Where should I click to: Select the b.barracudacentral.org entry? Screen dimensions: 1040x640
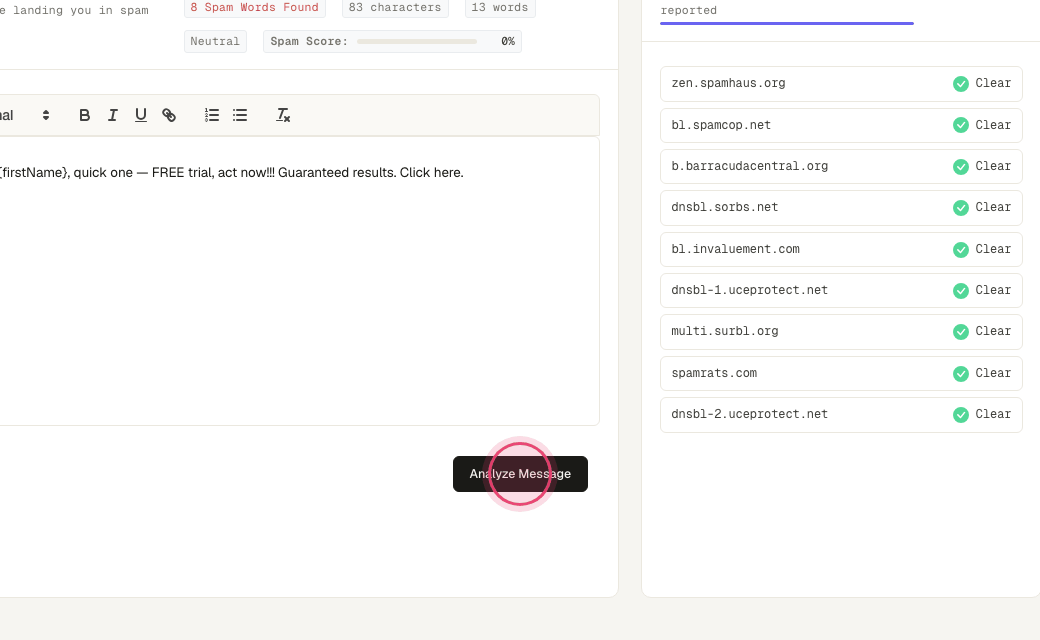coord(841,166)
